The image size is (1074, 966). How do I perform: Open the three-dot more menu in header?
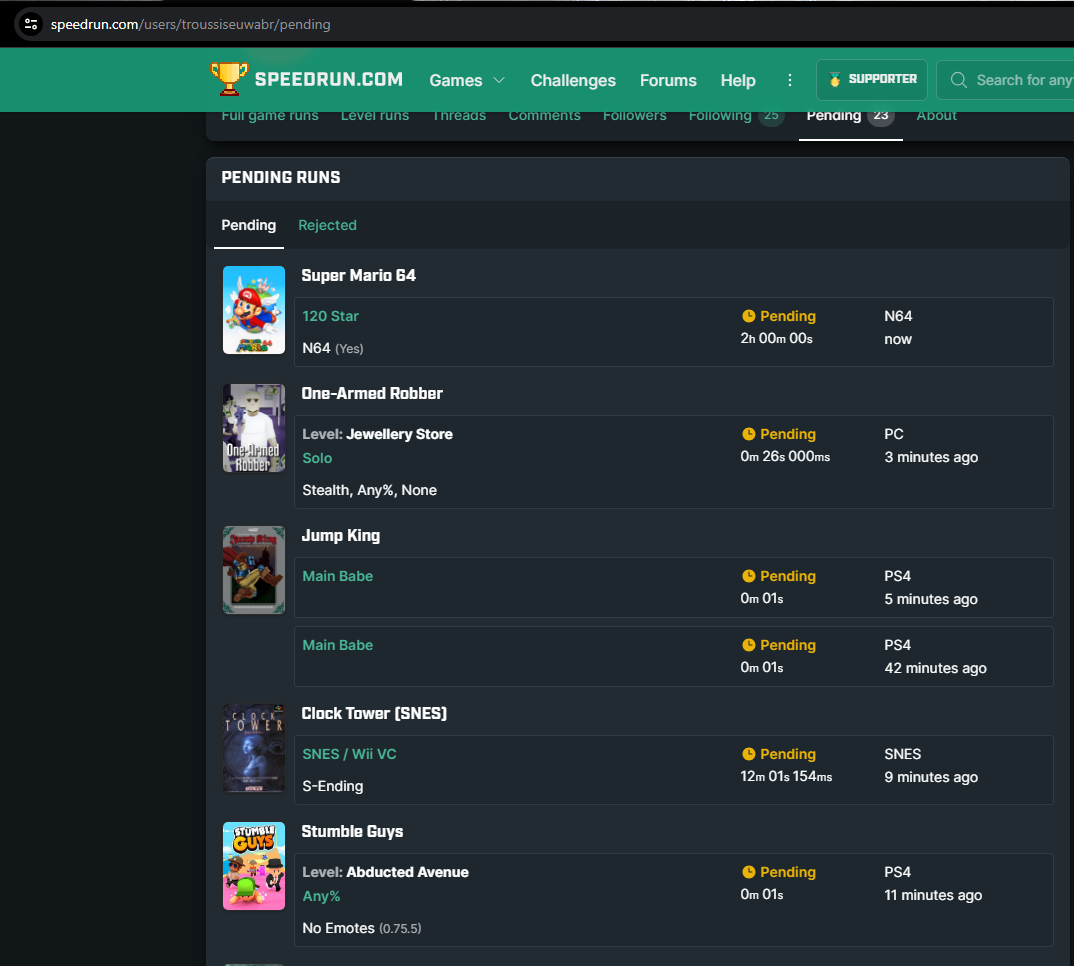point(790,80)
